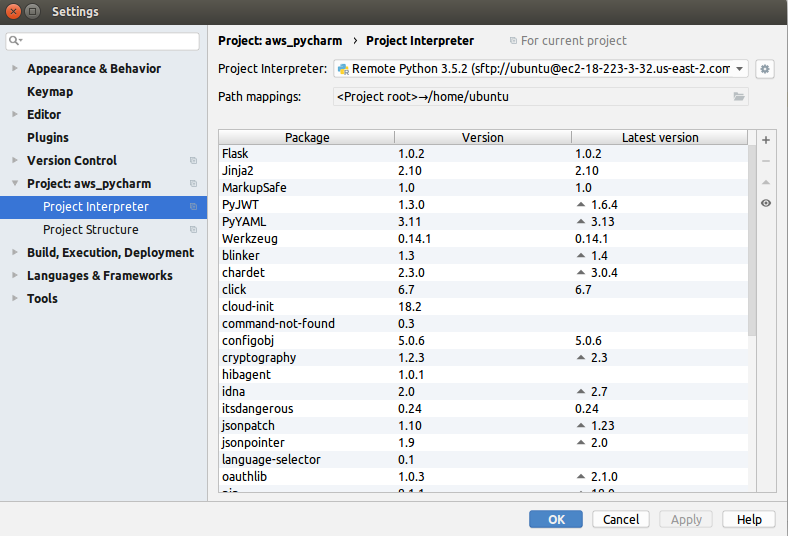Expand the Tools section
This screenshot has width=788, height=536.
(x=15, y=298)
